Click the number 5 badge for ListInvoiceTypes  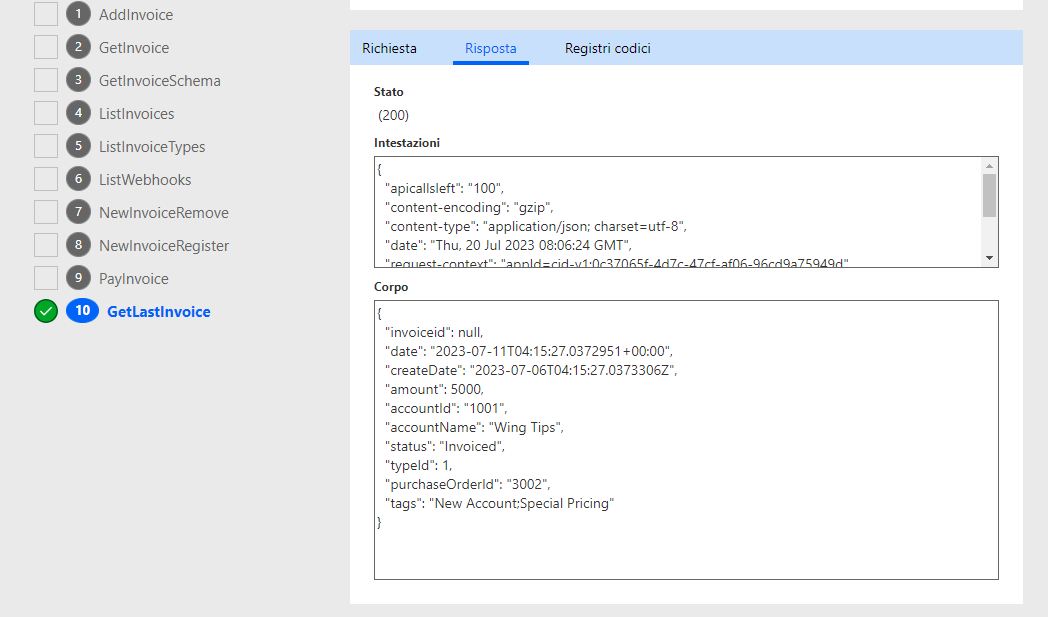pyautogui.click(x=78, y=147)
